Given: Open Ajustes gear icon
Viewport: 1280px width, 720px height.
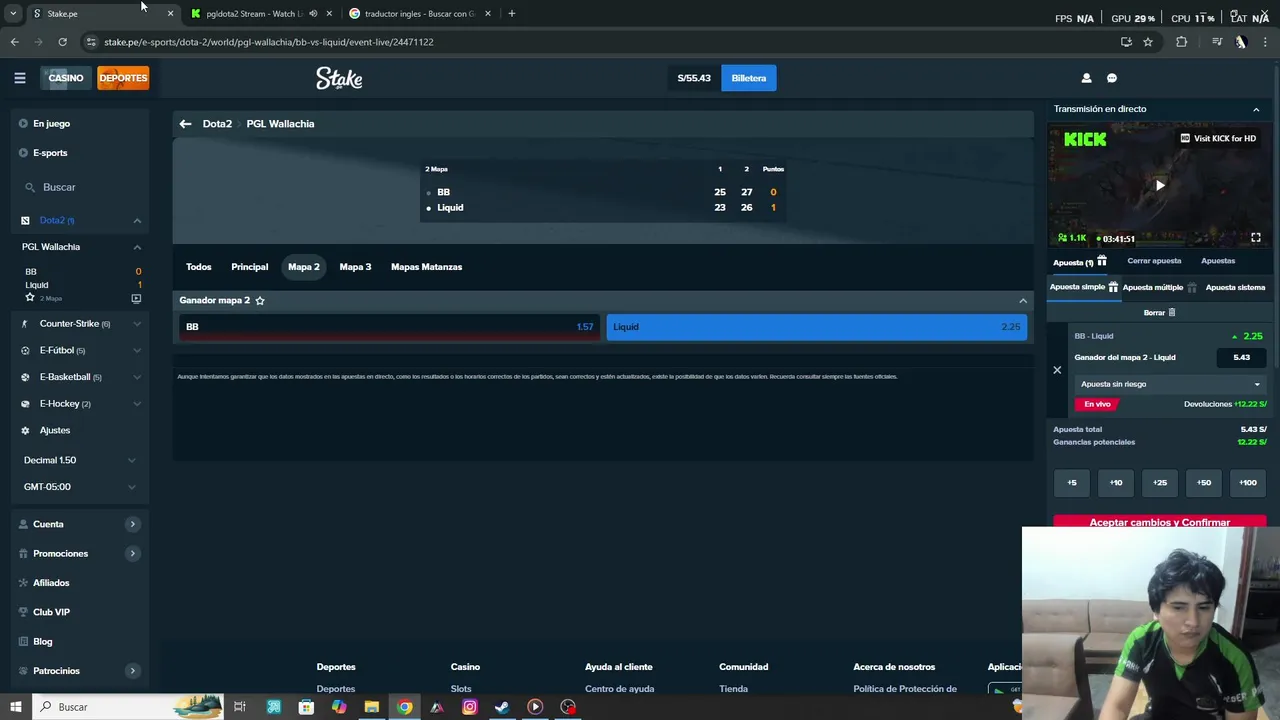Looking at the screenshot, I should coord(25,430).
